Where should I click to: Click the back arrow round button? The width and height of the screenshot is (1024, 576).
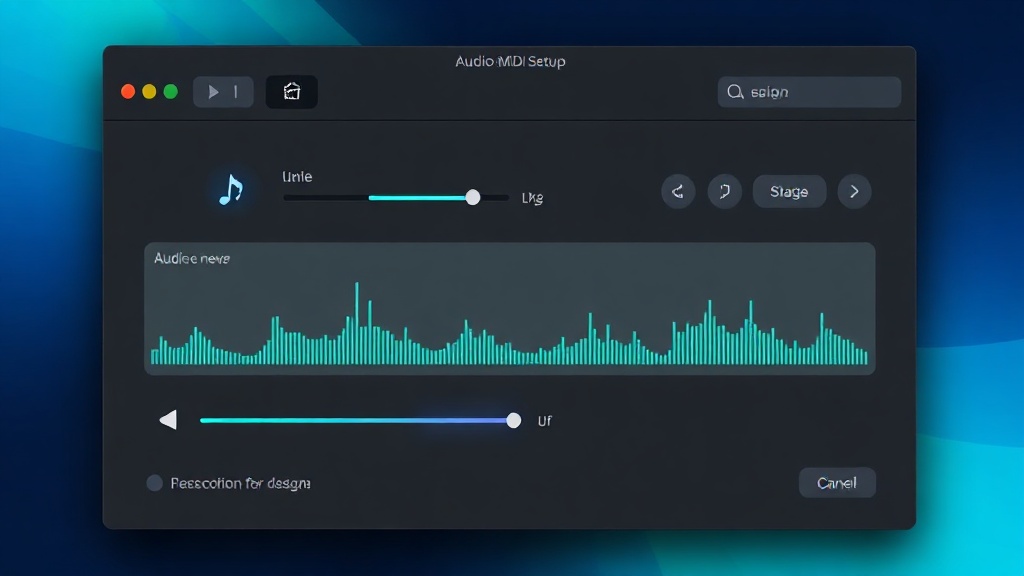[678, 191]
